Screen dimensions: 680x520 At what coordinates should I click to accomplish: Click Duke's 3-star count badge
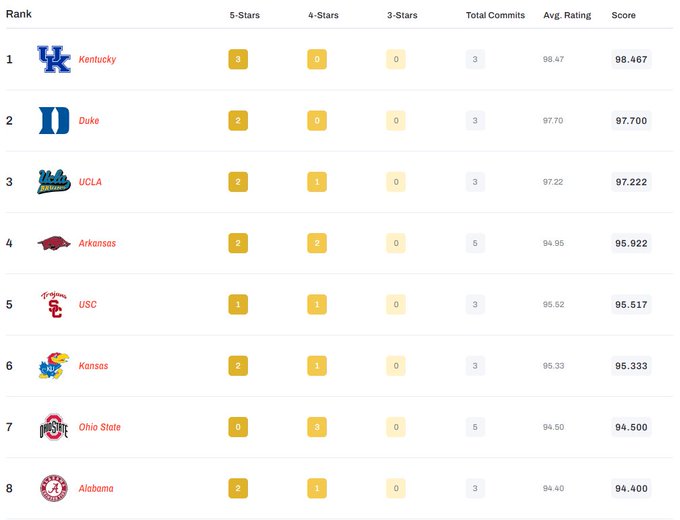pyautogui.click(x=396, y=121)
